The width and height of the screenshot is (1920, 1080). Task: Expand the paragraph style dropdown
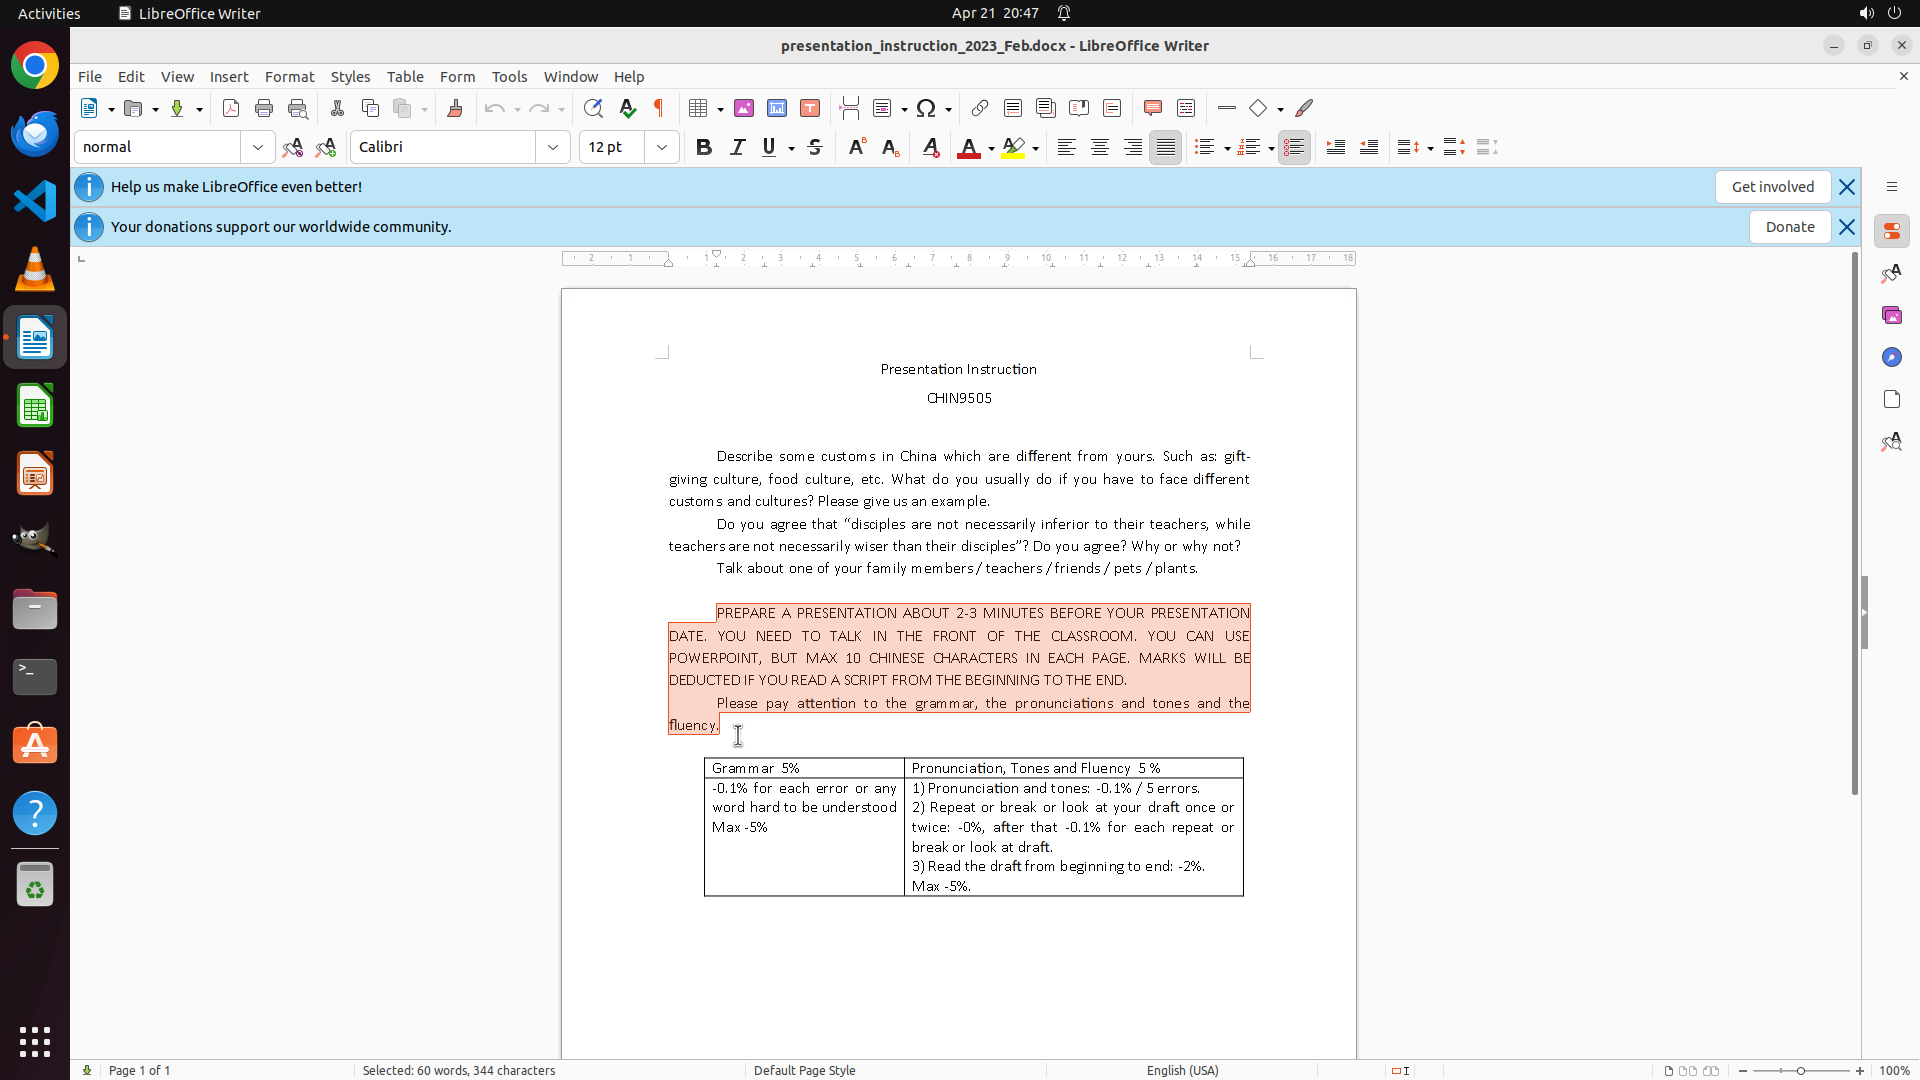[x=258, y=147]
